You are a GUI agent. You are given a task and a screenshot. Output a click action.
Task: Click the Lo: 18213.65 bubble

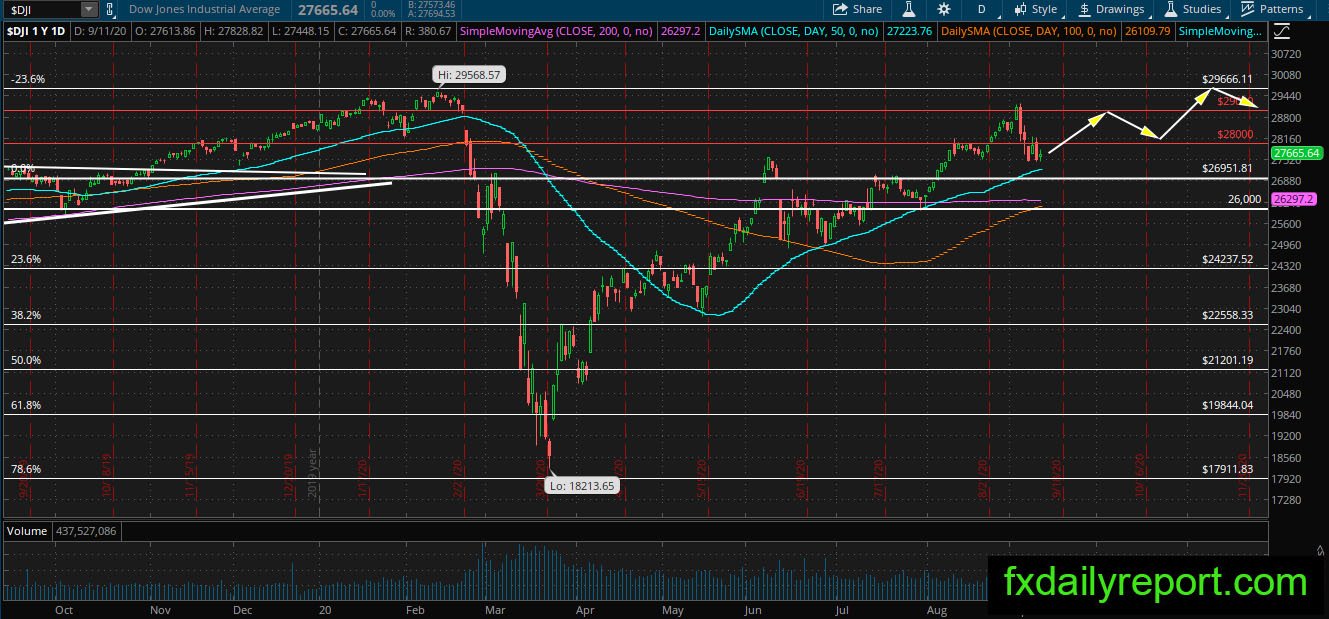coord(580,485)
